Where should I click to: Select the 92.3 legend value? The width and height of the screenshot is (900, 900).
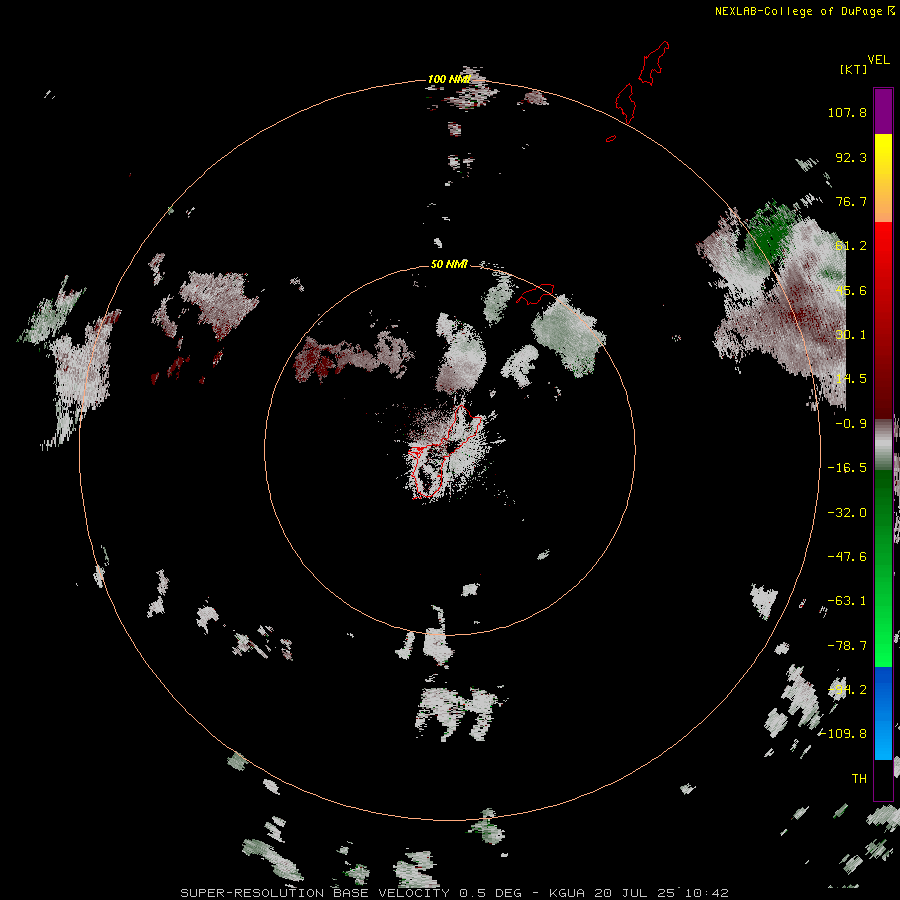tap(851, 157)
